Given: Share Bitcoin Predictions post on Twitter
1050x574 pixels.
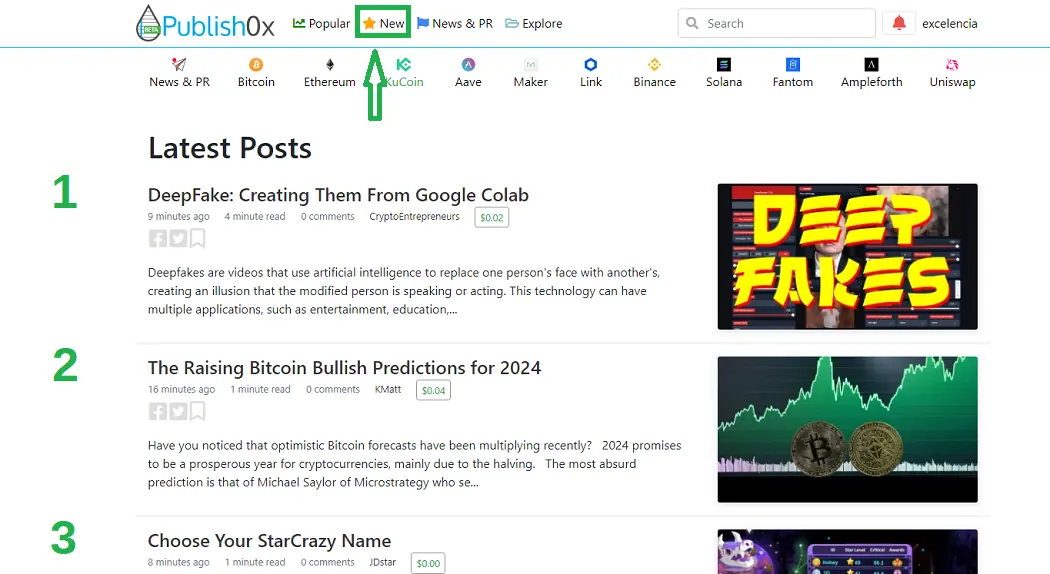Looking at the screenshot, I should (x=178, y=411).
